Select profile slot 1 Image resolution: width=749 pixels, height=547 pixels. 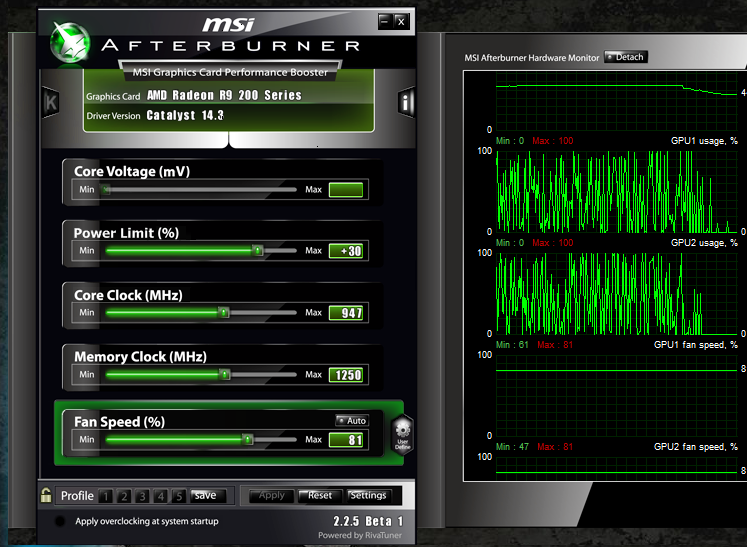coord(106,496)
